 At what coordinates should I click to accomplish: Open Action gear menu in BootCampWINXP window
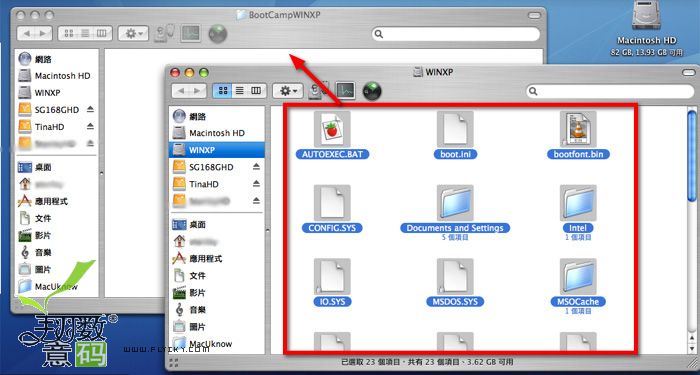coord(133,33)
